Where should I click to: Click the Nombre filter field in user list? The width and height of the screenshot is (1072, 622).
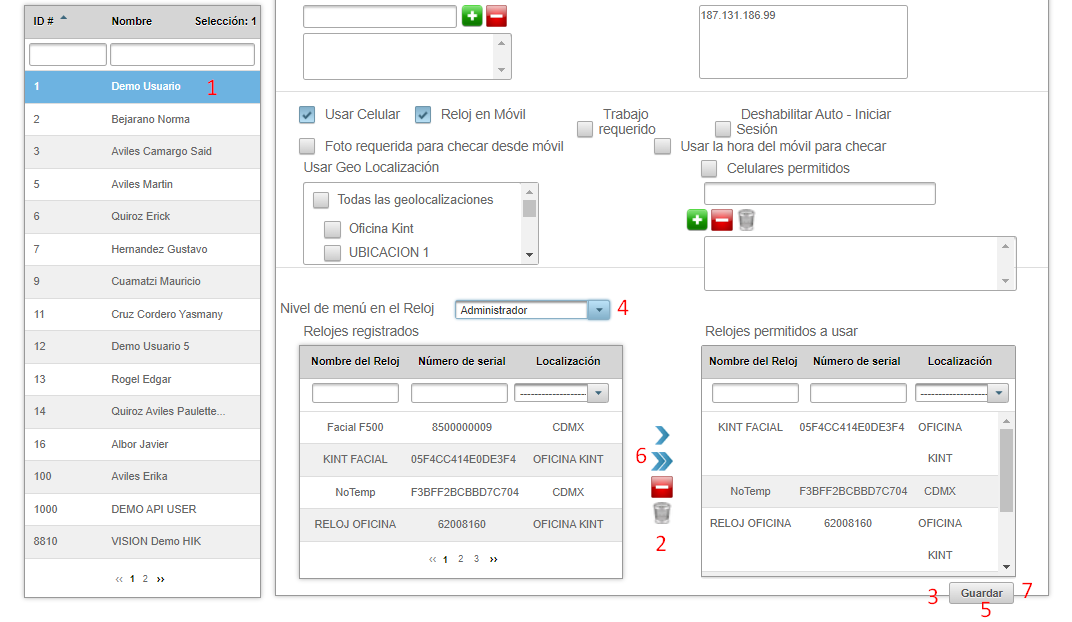coord(182,54)
